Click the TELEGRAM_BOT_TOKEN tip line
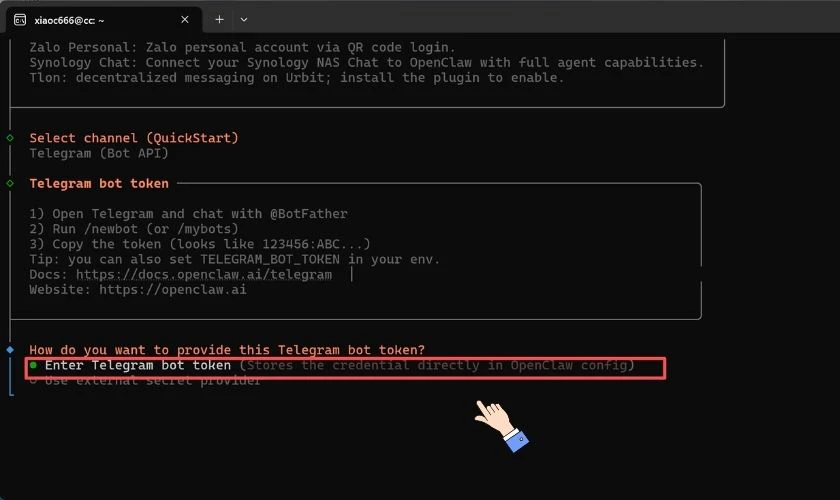840x500 pixels. click(234, 260)
